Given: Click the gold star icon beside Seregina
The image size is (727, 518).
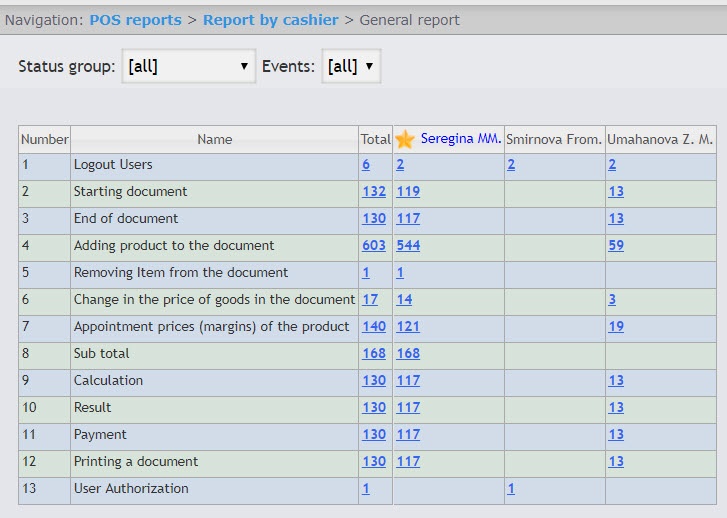Looking at the screenshot, I should tap(405, 139).
